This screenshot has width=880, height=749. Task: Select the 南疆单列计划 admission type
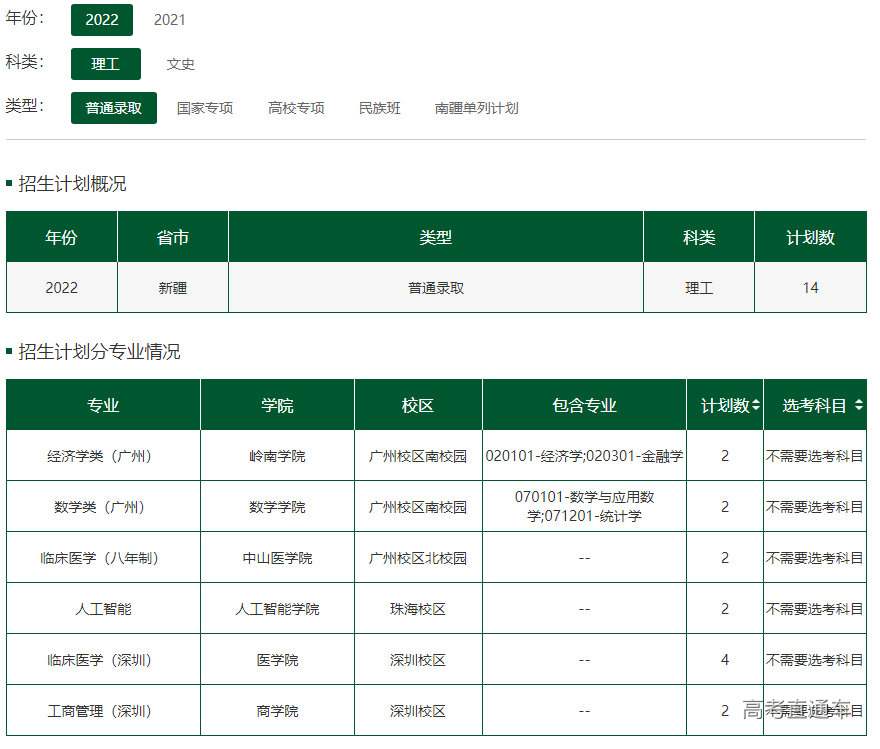pos(476,108)
